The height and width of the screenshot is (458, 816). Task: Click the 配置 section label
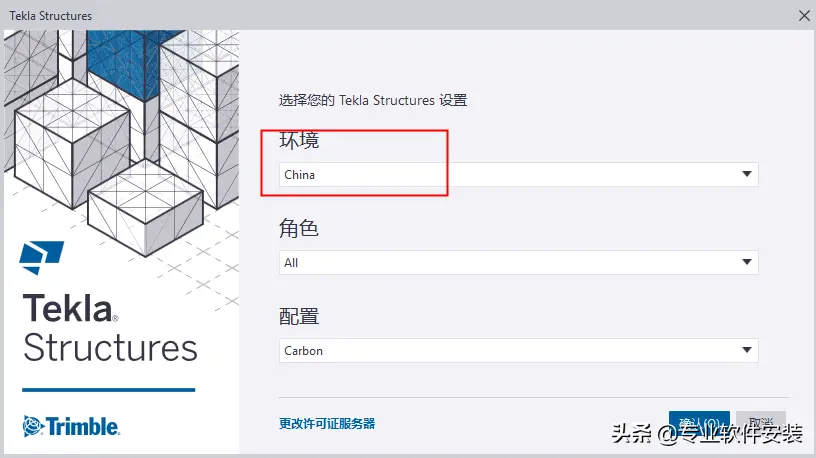click(x=299, y=316)
